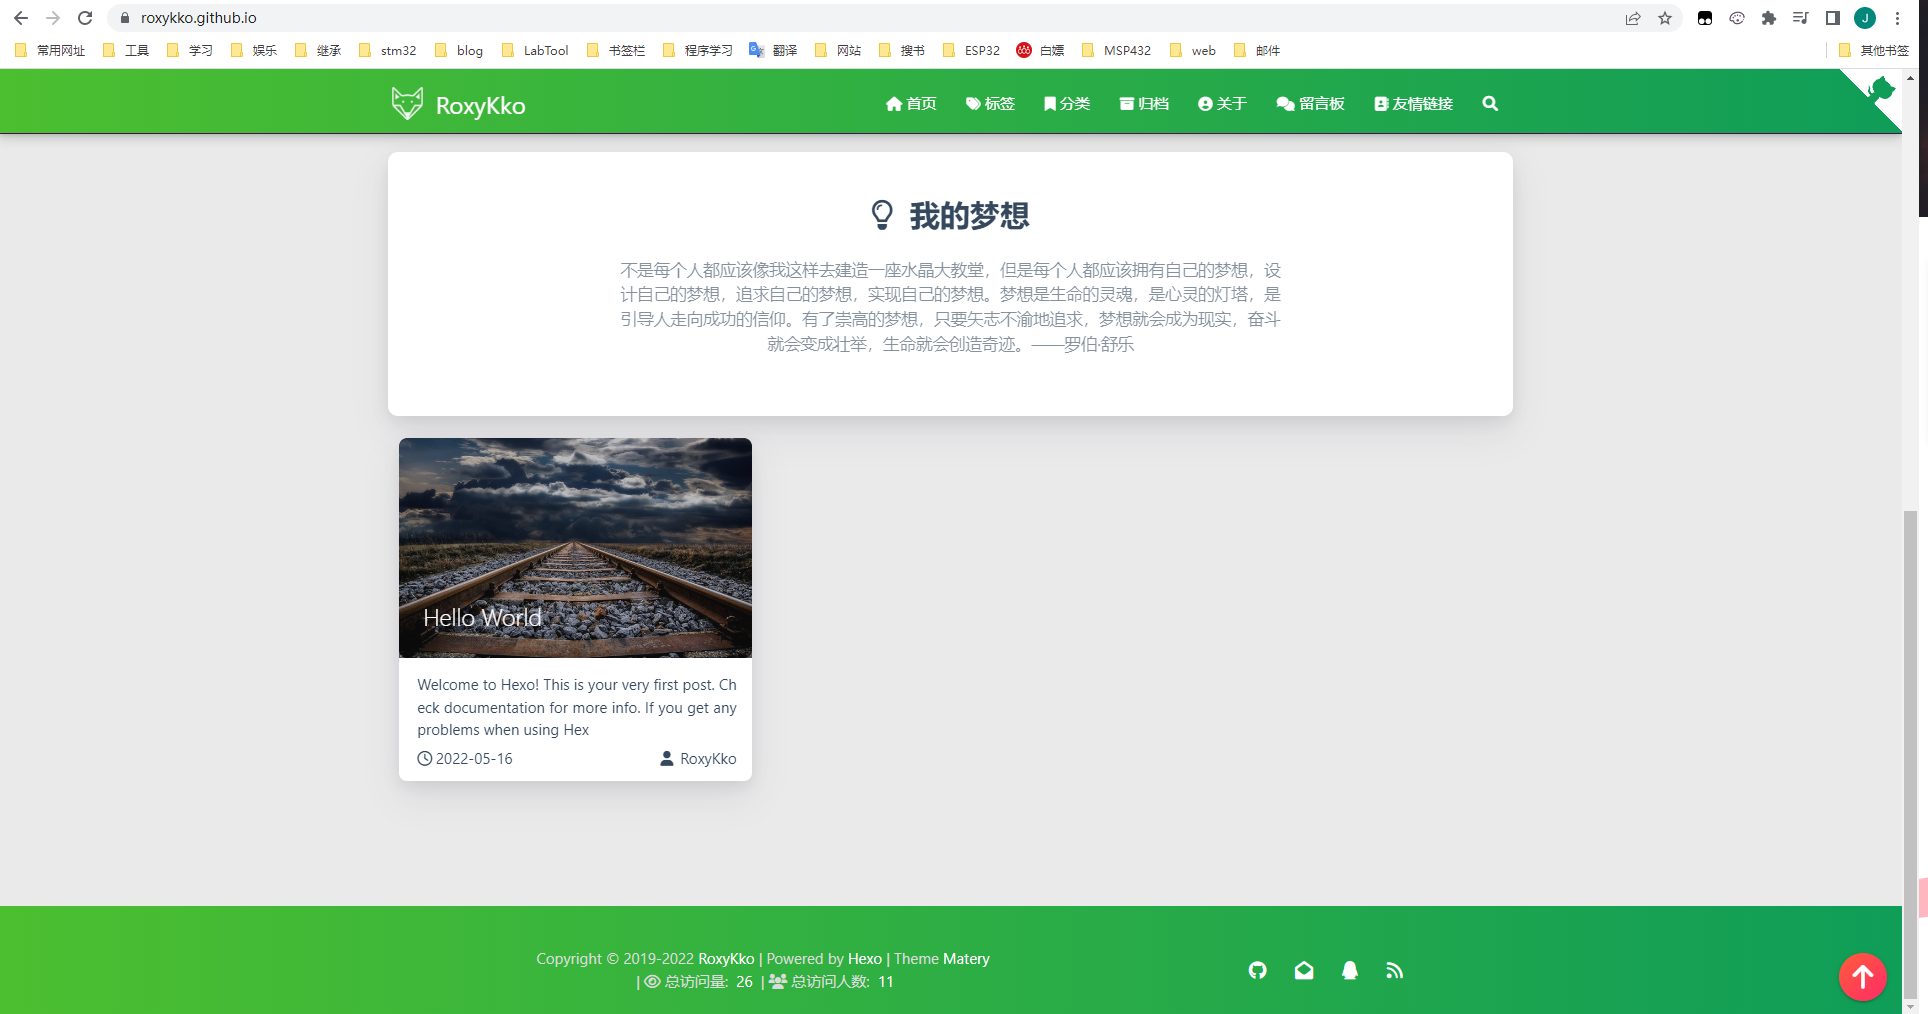Click the Hello World post title
The width and height of the screenshot is (1928, 1014).
pyautogui.click(x=482, y=618)
